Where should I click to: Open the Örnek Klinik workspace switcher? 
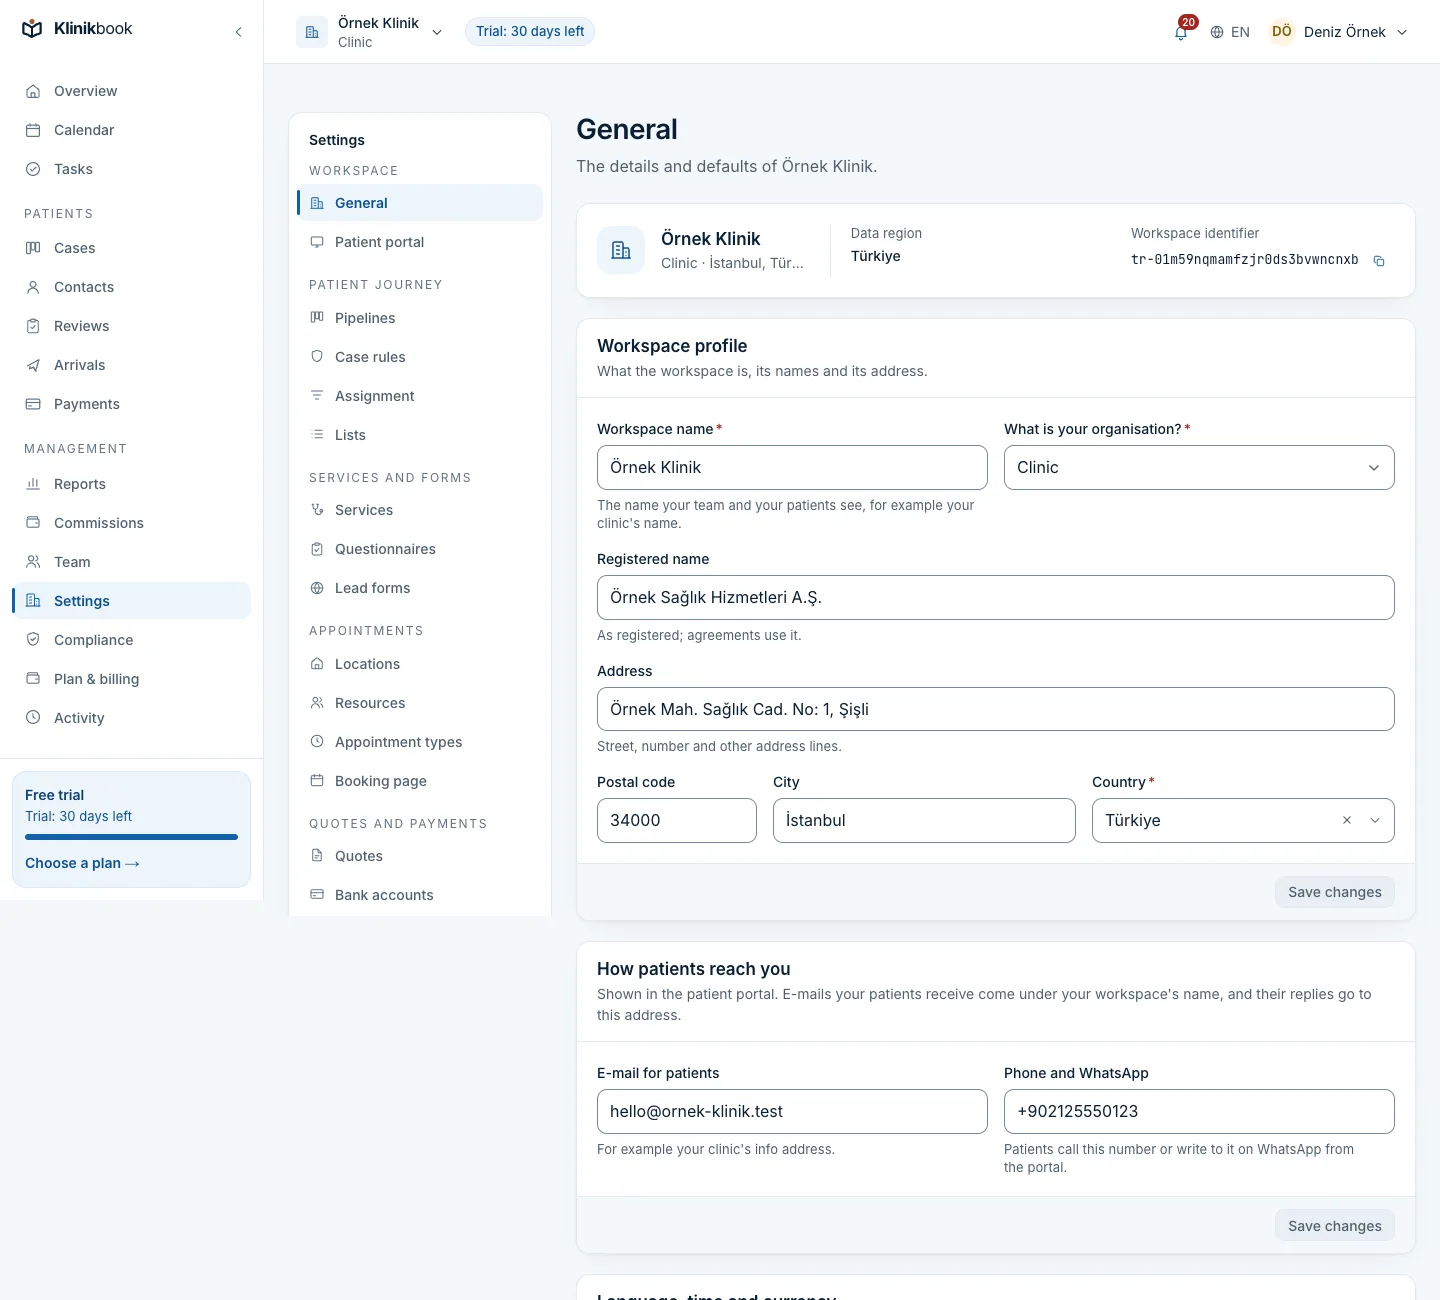[x=370, y=32]
